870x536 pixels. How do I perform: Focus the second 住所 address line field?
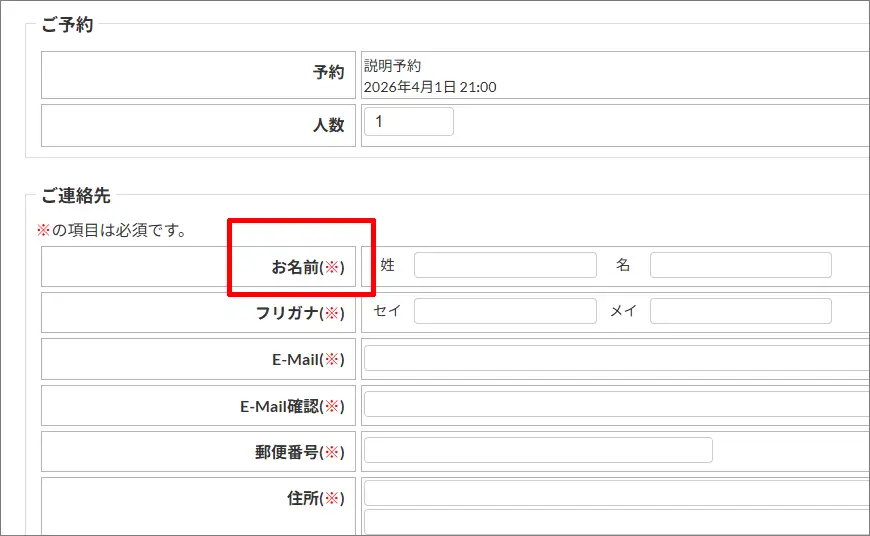[616, 523]
